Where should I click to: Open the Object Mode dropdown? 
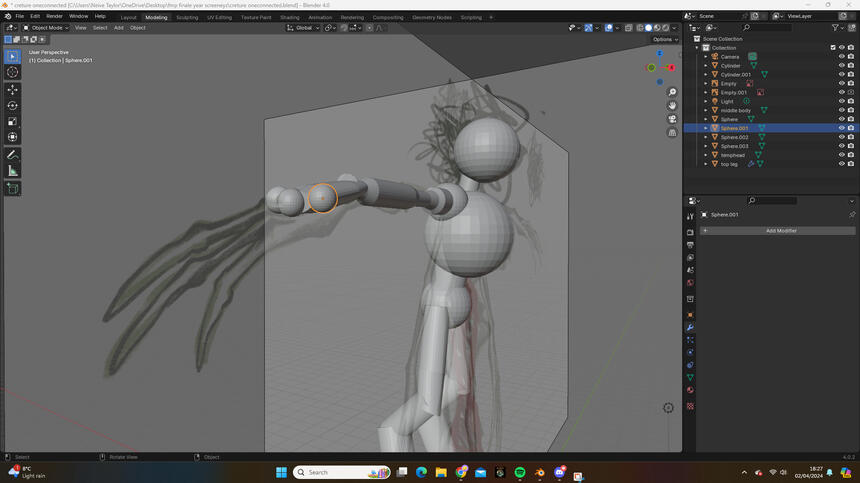[x=46, y=28]
